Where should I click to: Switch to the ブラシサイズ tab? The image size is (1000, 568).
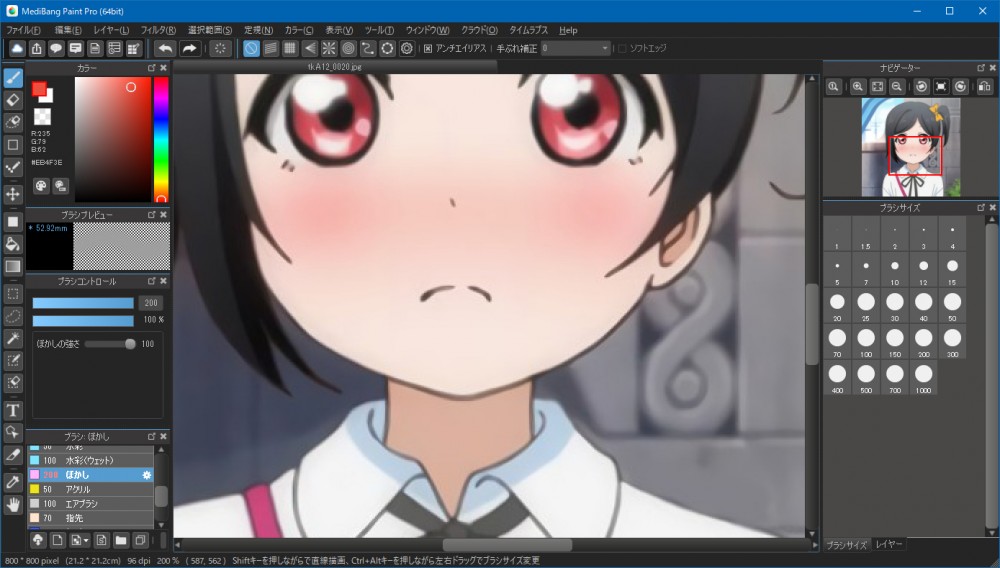846,545
